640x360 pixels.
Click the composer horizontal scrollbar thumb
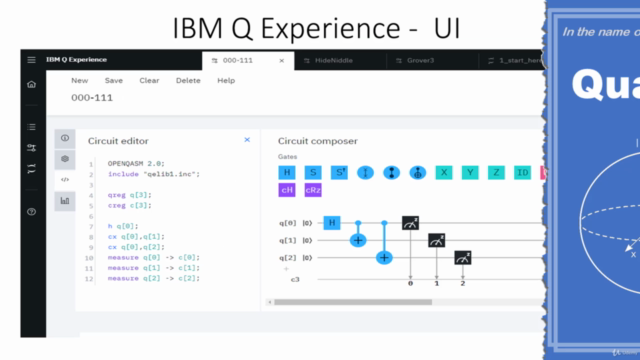click(353, 302)
